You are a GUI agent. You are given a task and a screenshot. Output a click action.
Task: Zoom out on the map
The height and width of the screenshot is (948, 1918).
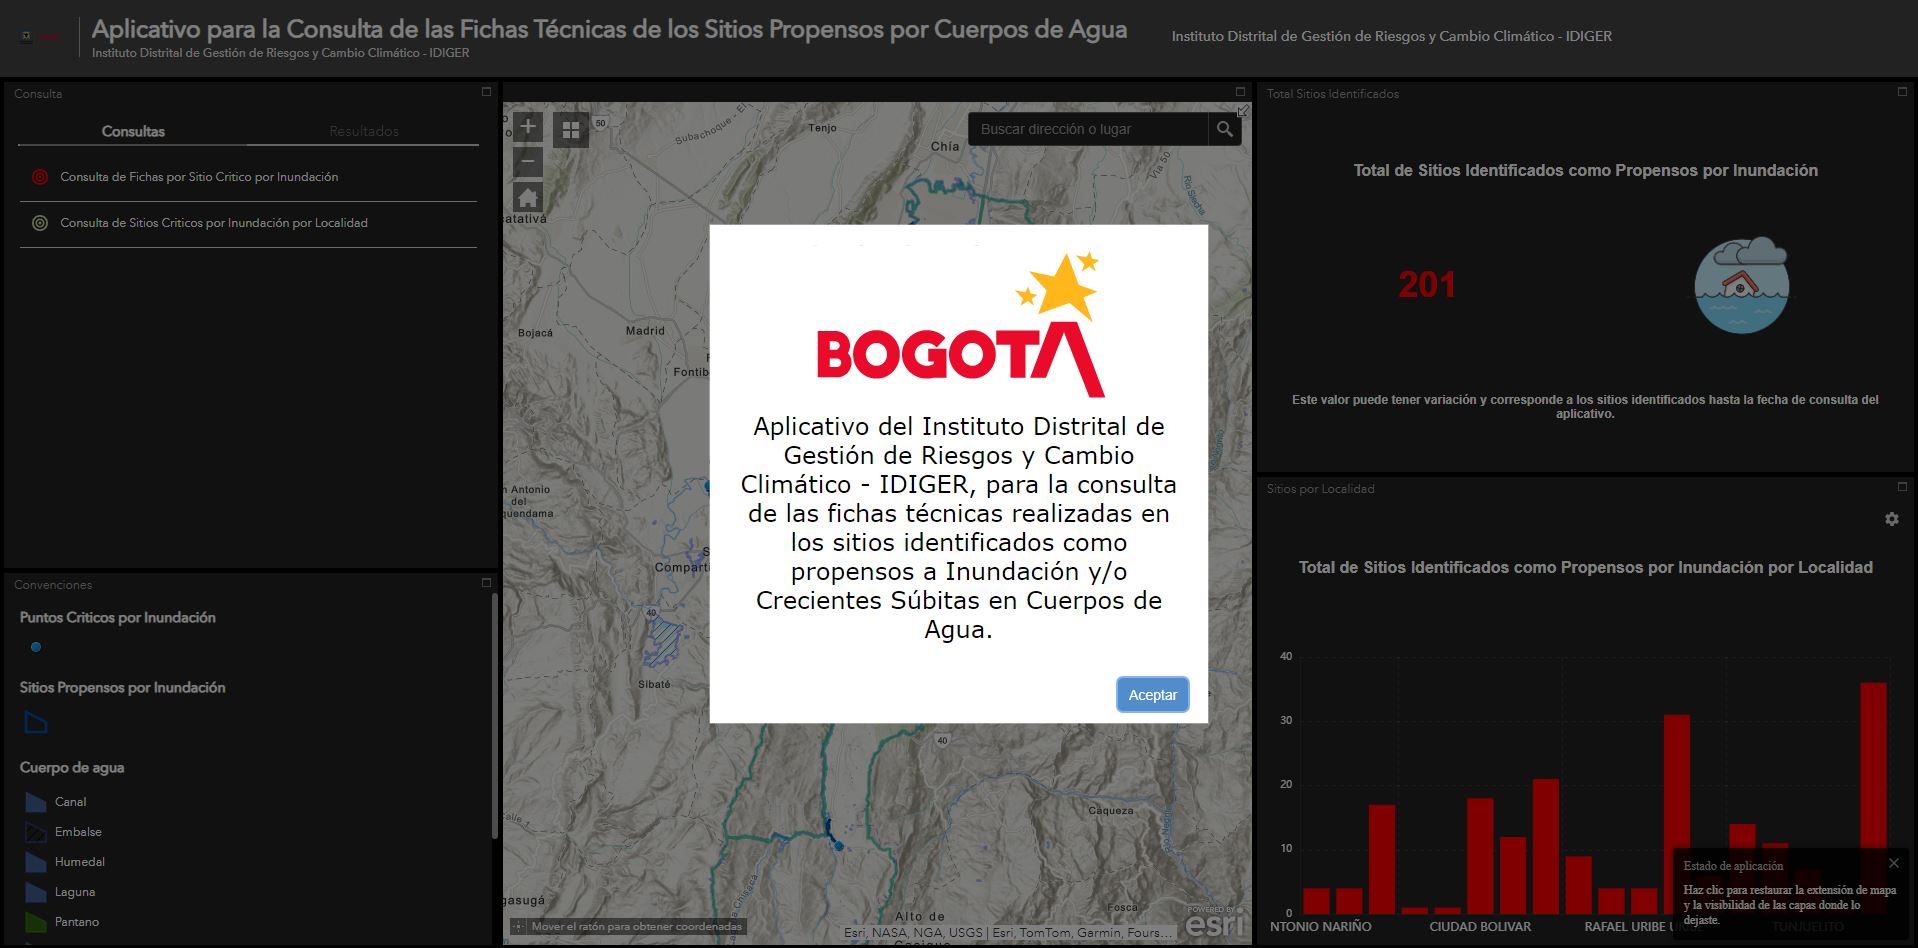528,162
